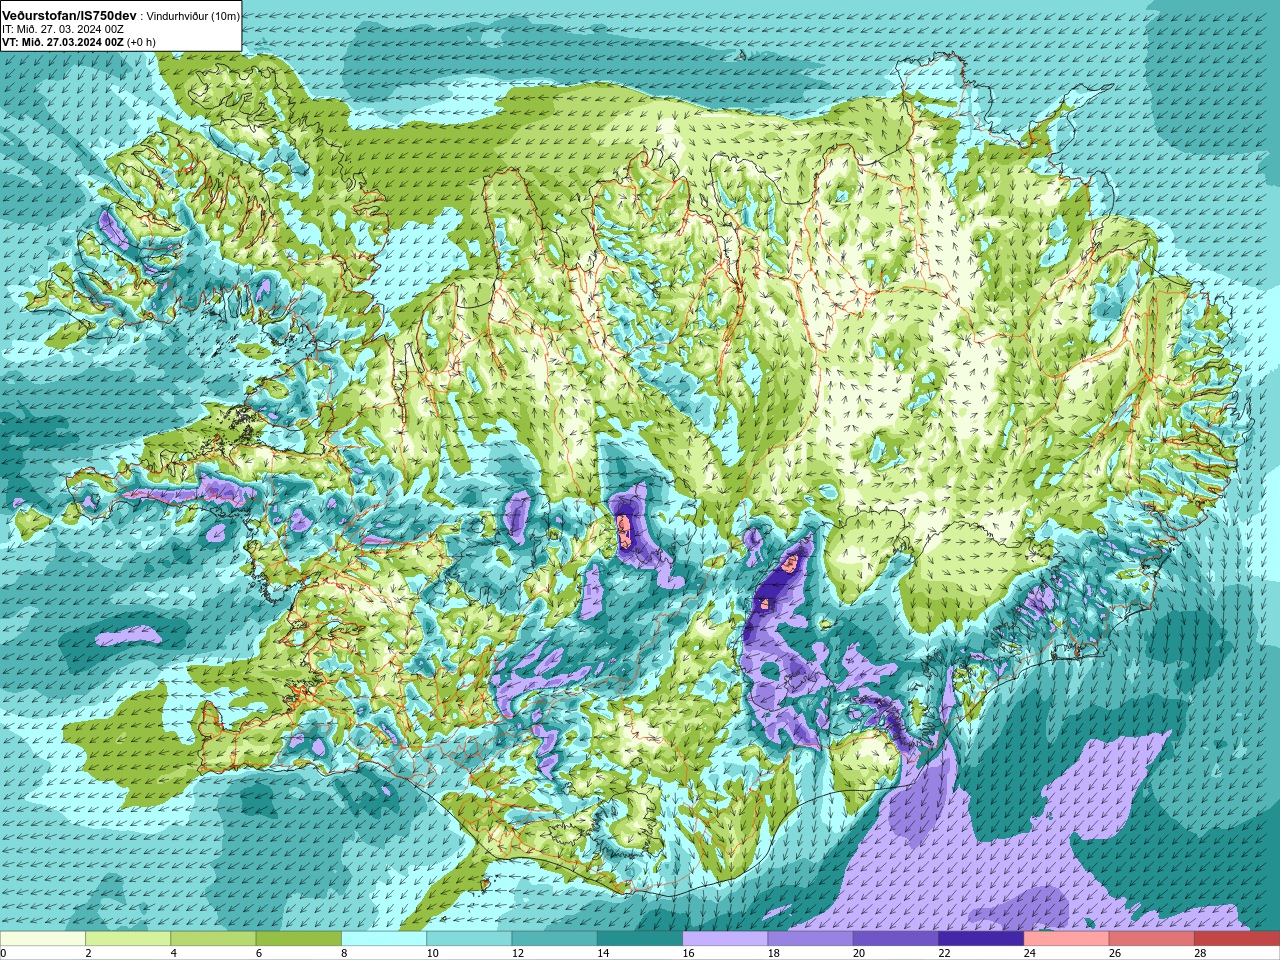Click the legend tick label 18

point(774,953)
